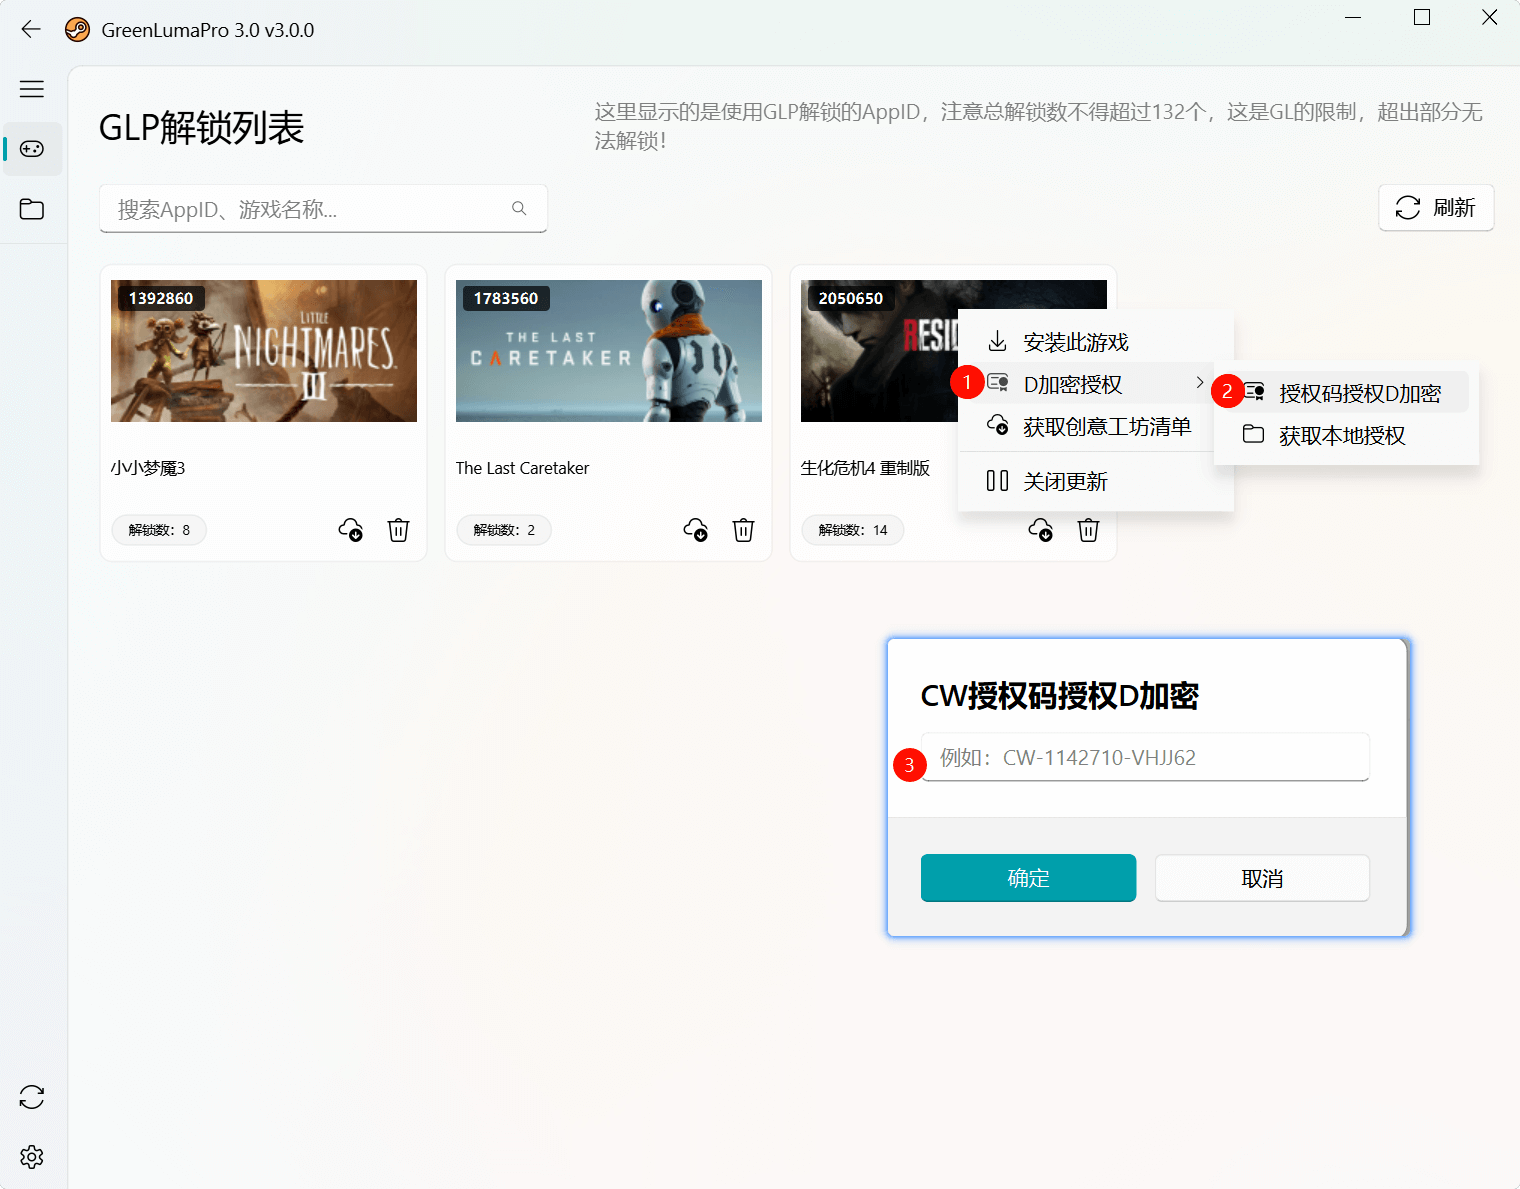The width and height of the screenshot is (1520, 1189).
Task: Open the hamburger navigation menu
Action: point(32,89)
